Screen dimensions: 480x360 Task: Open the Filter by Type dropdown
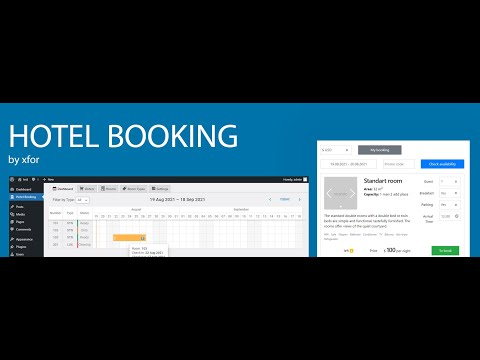click(82, 200)
